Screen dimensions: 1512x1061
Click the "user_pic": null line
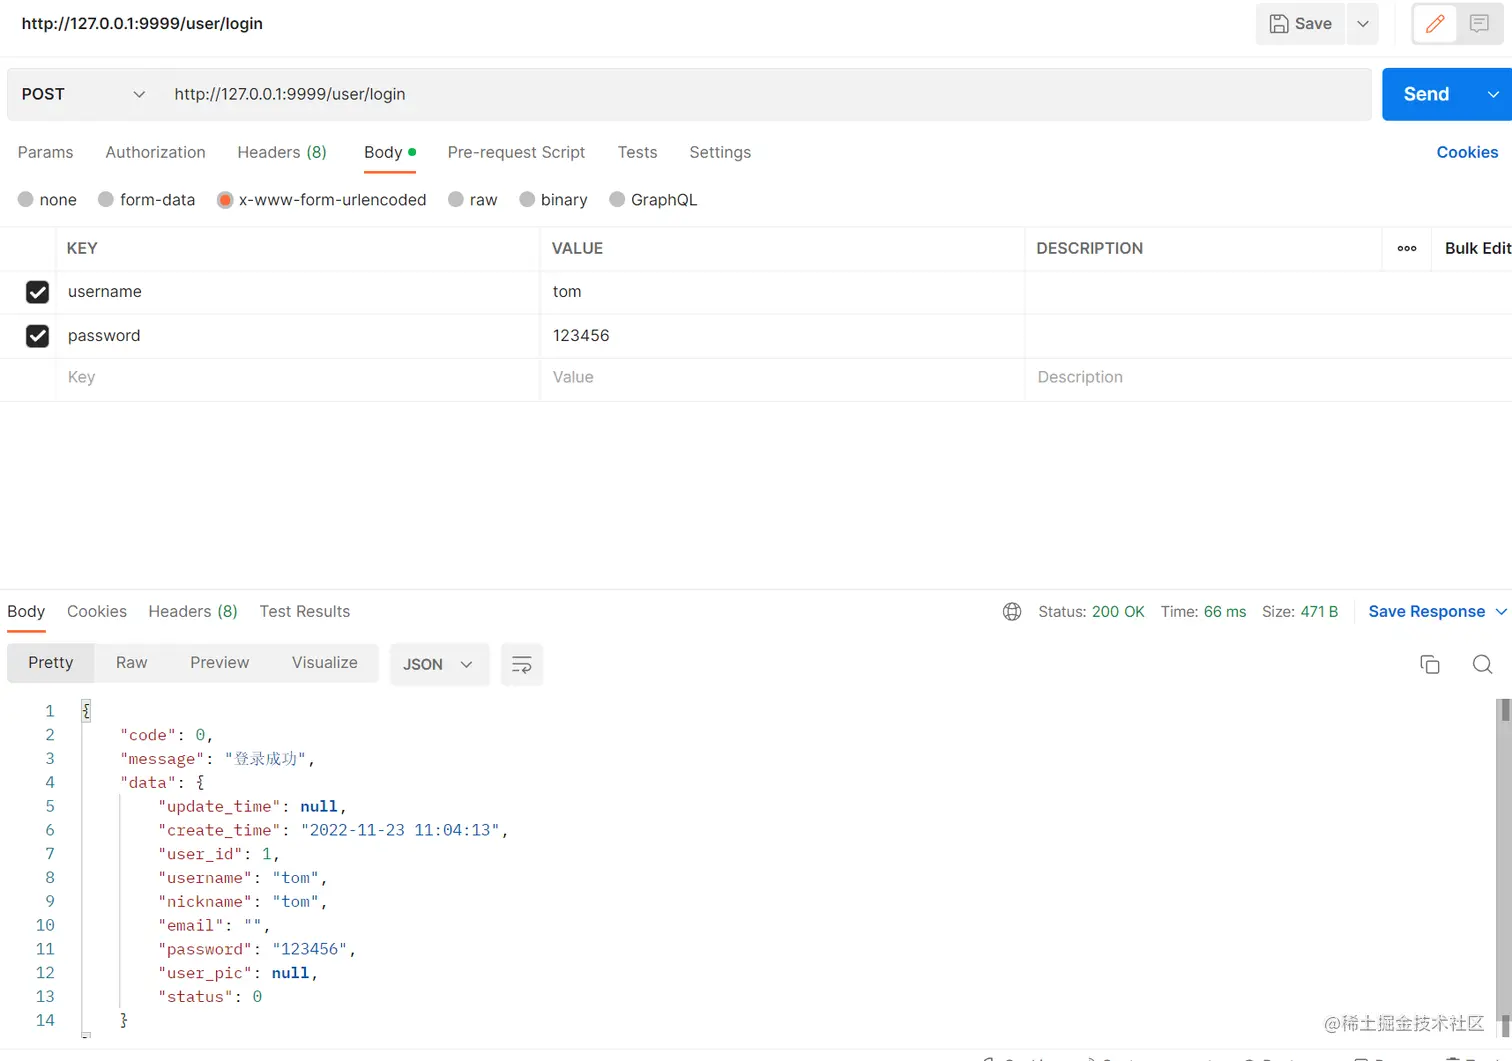click(x=237, y=974)
